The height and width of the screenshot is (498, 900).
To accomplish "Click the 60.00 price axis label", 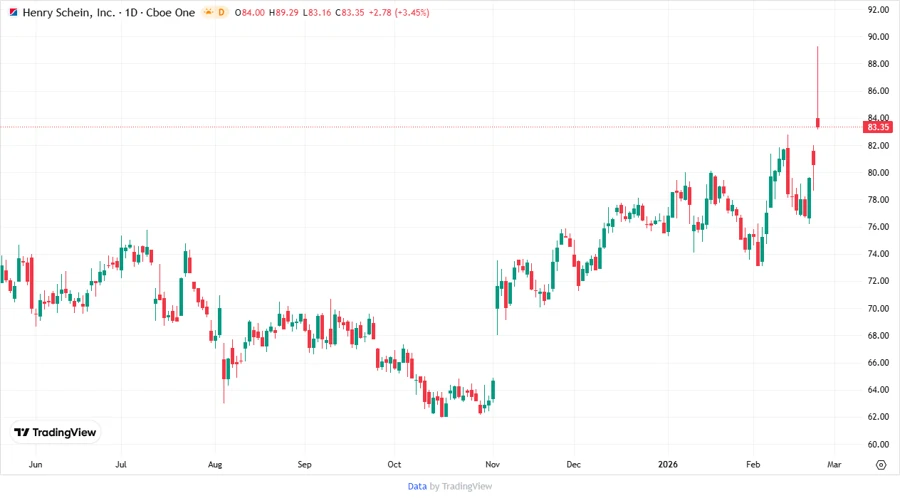I will coord(878,444).
